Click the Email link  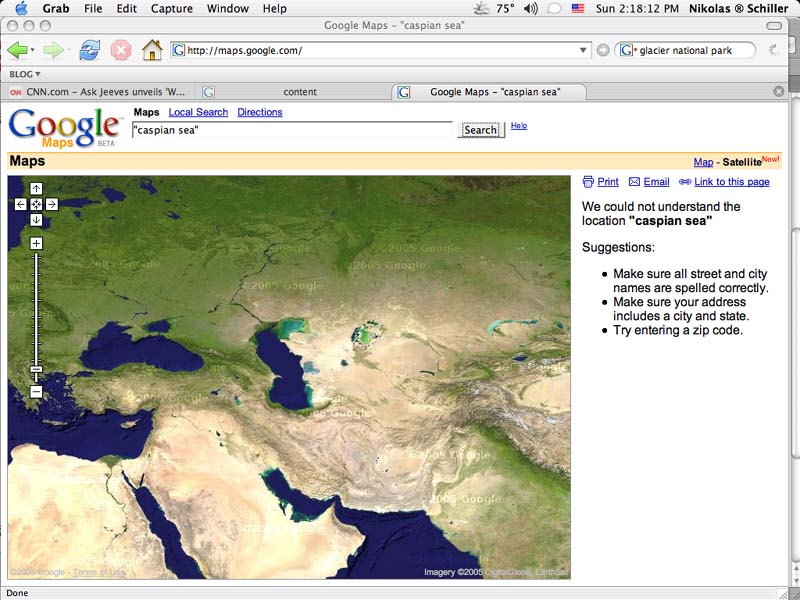656,182
